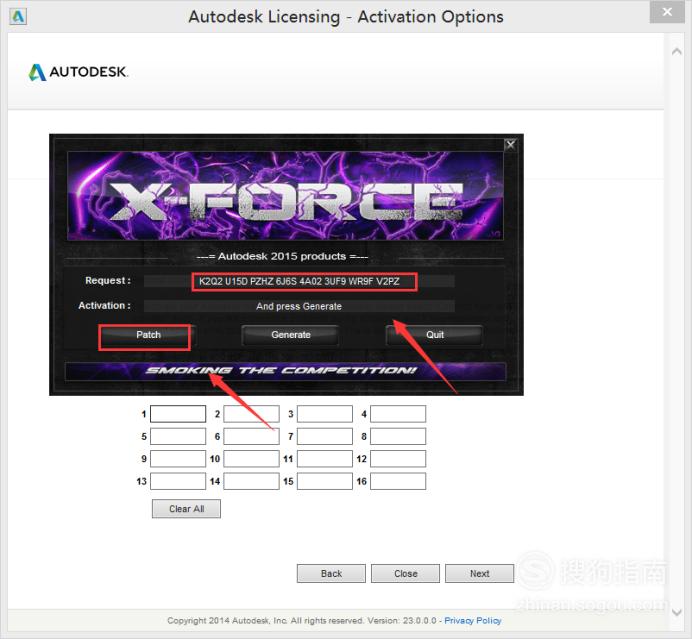Click the Autodesk logo in header
The height and width of the screenshot is (639, 692).
point(78,72)
